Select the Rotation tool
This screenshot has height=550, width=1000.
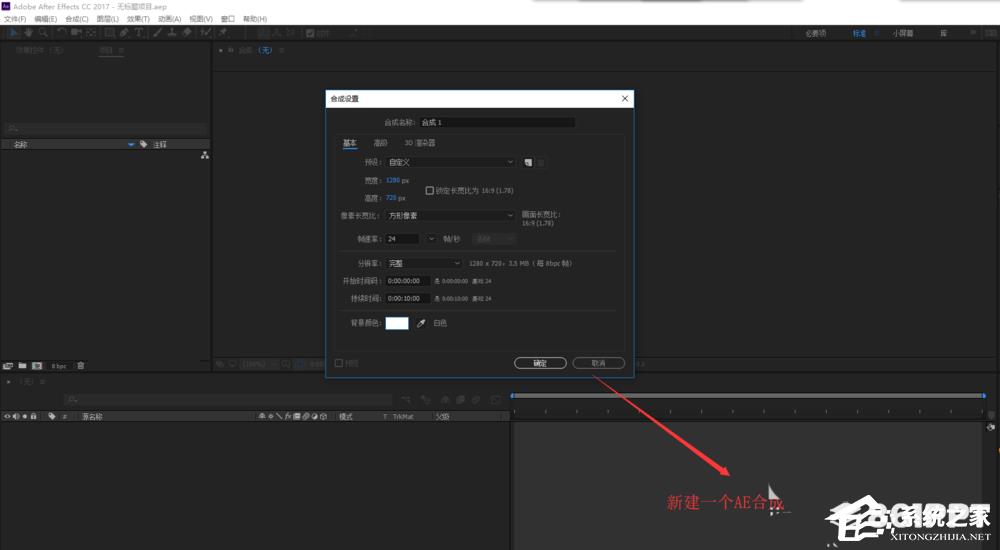pyautogui.click(x=61, y=33)
